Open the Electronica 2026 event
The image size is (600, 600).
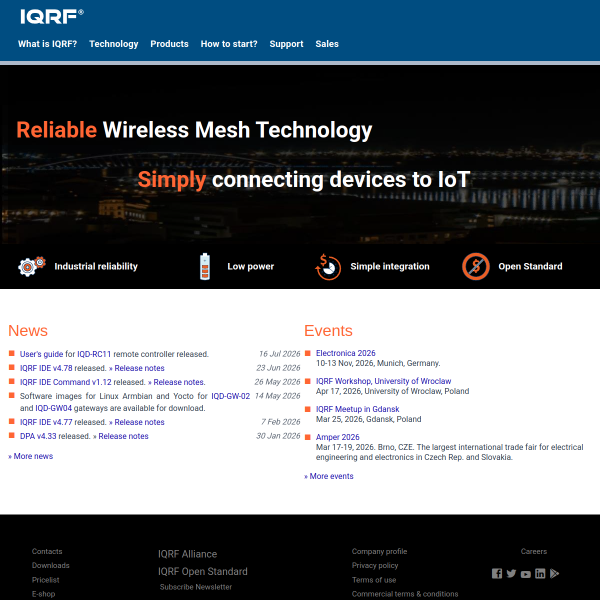click(346, 353)
